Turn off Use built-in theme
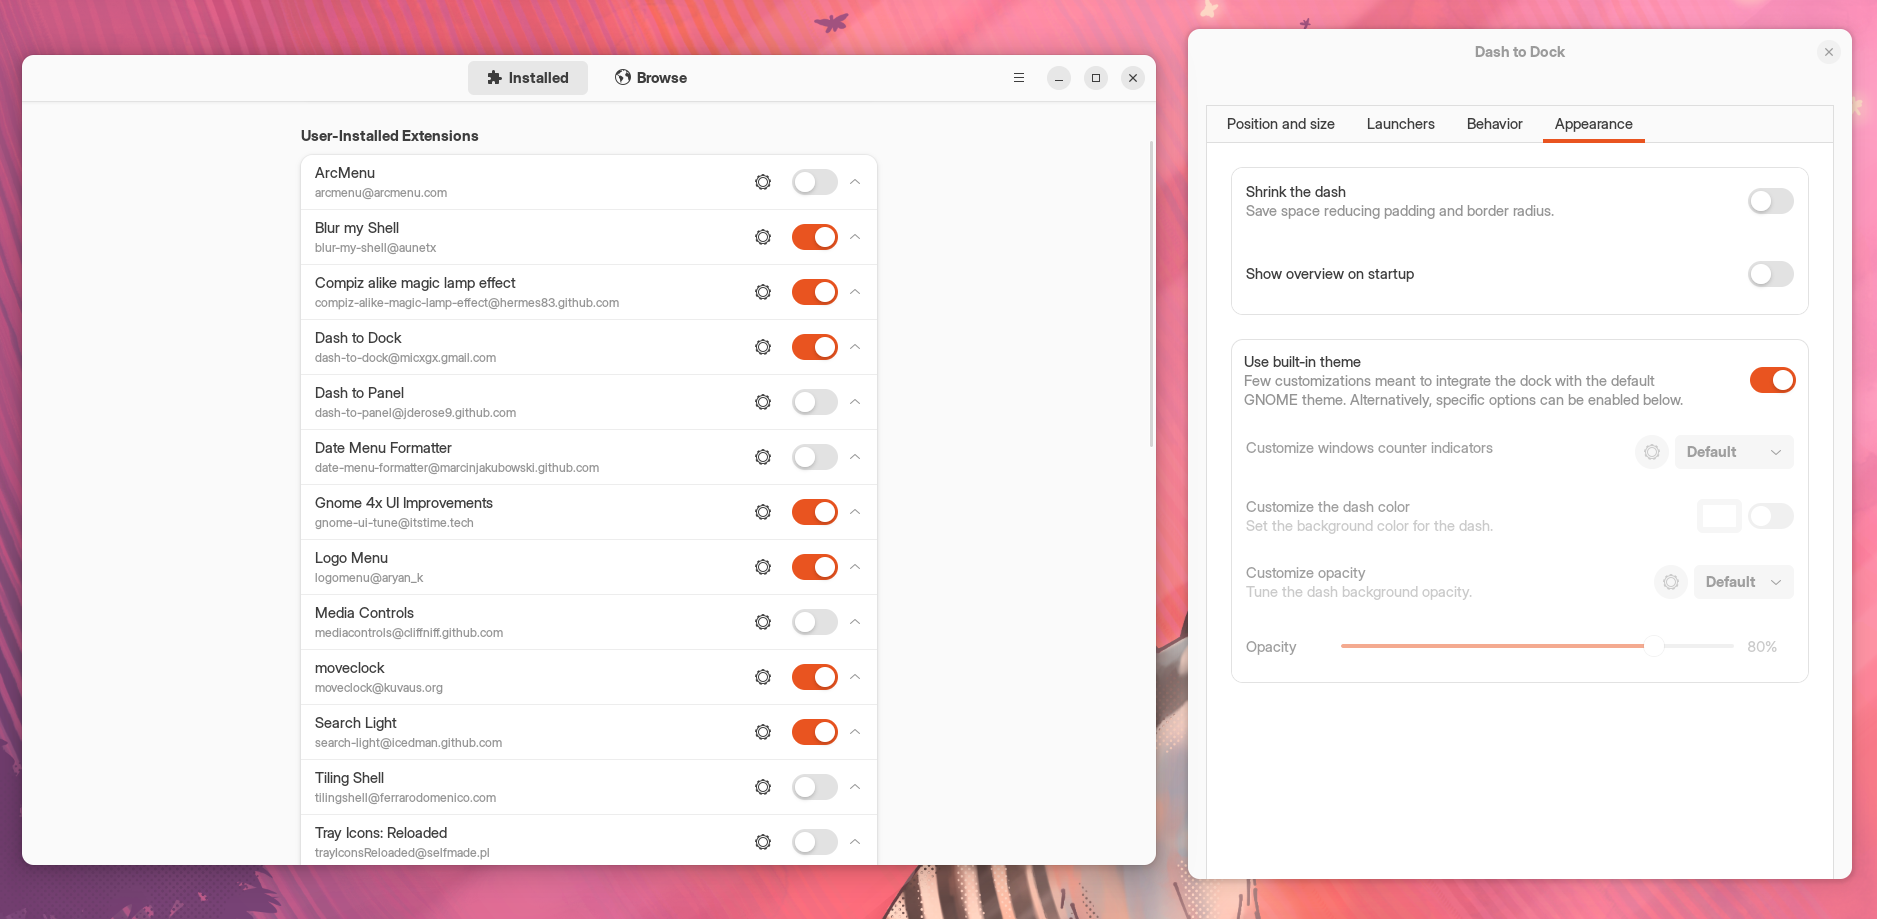This screenshot has width=1877, height=919. pos(1773,380)
